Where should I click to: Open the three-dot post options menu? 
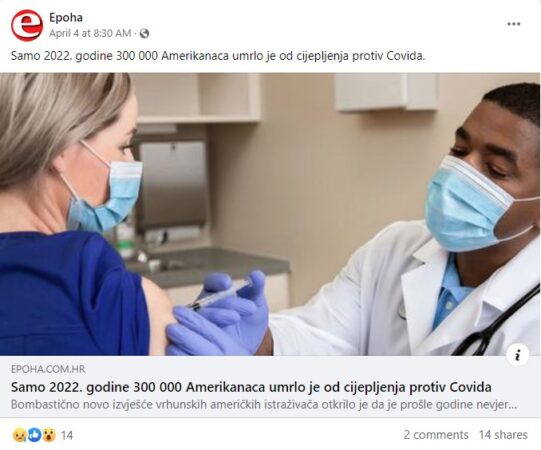click(x=514, y=24)
